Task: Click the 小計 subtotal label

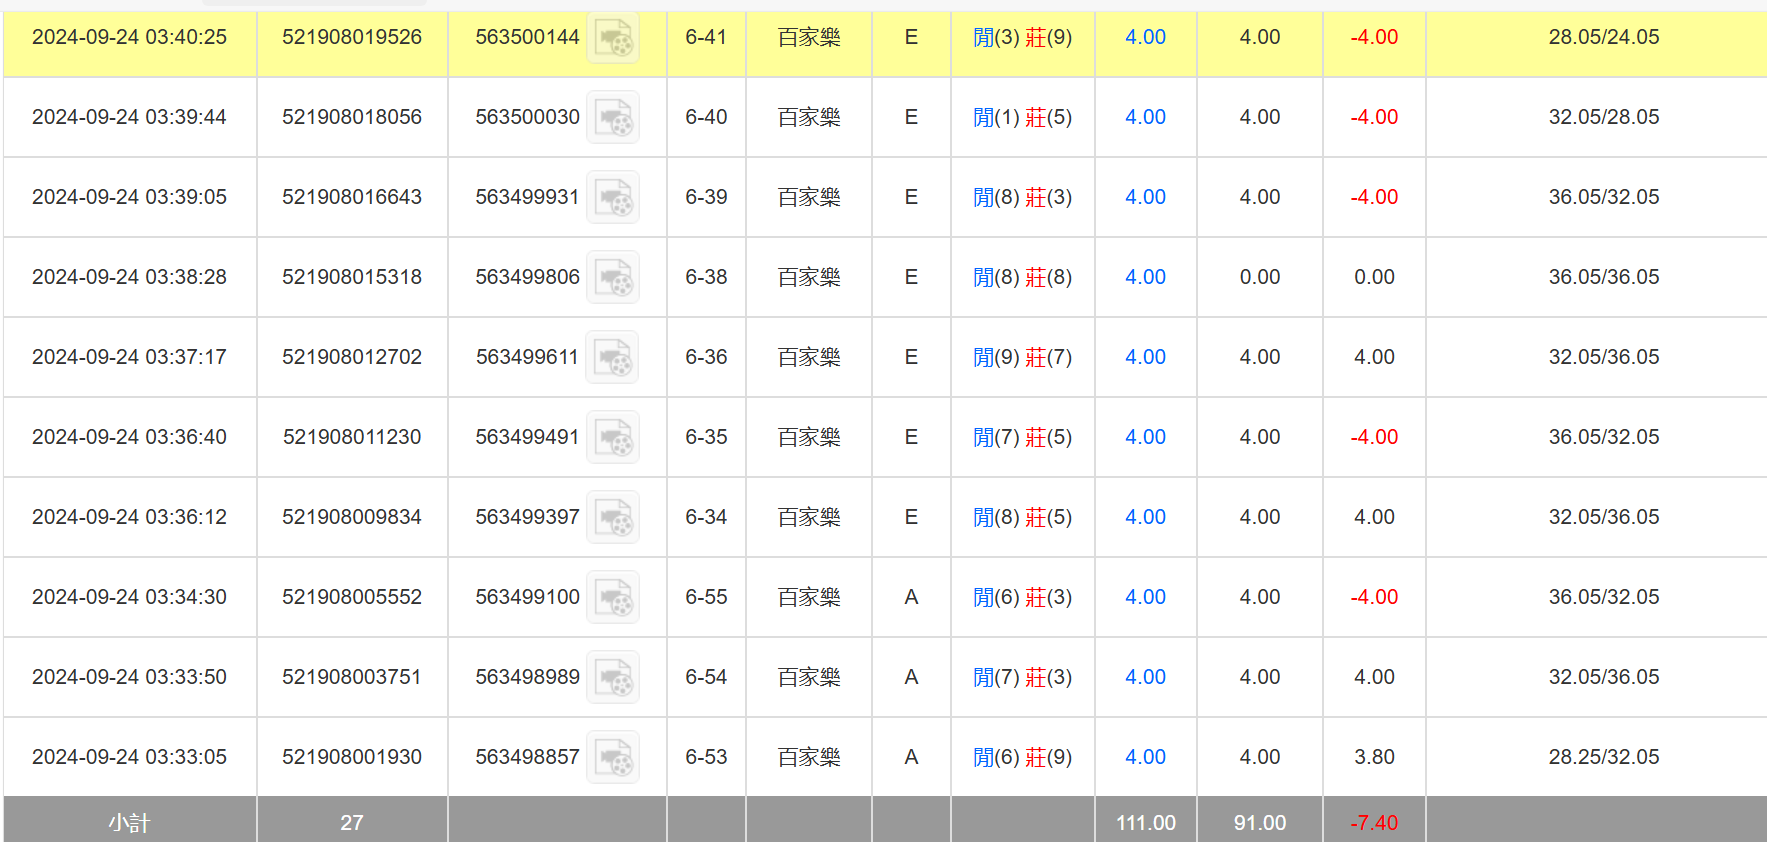Action: (x=129, y=822)
